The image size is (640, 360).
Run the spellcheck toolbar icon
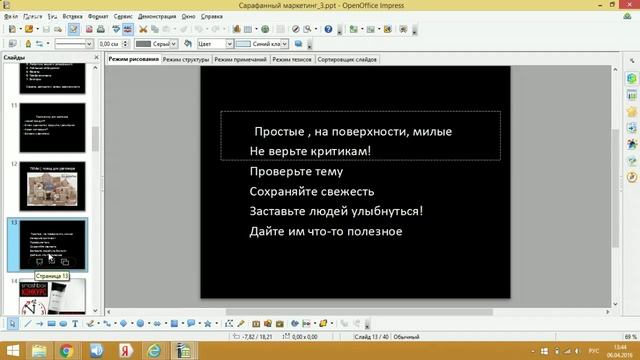116,29
